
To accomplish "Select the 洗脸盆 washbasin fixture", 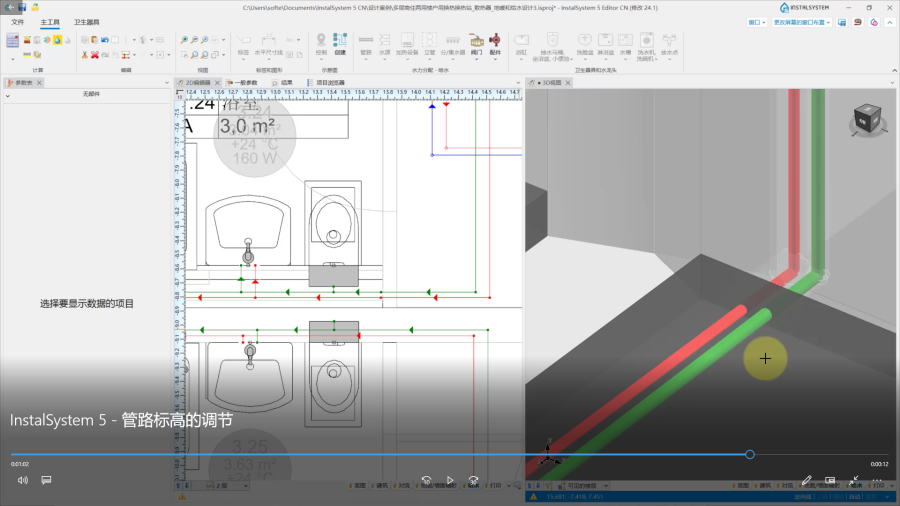I will [584, 45].
